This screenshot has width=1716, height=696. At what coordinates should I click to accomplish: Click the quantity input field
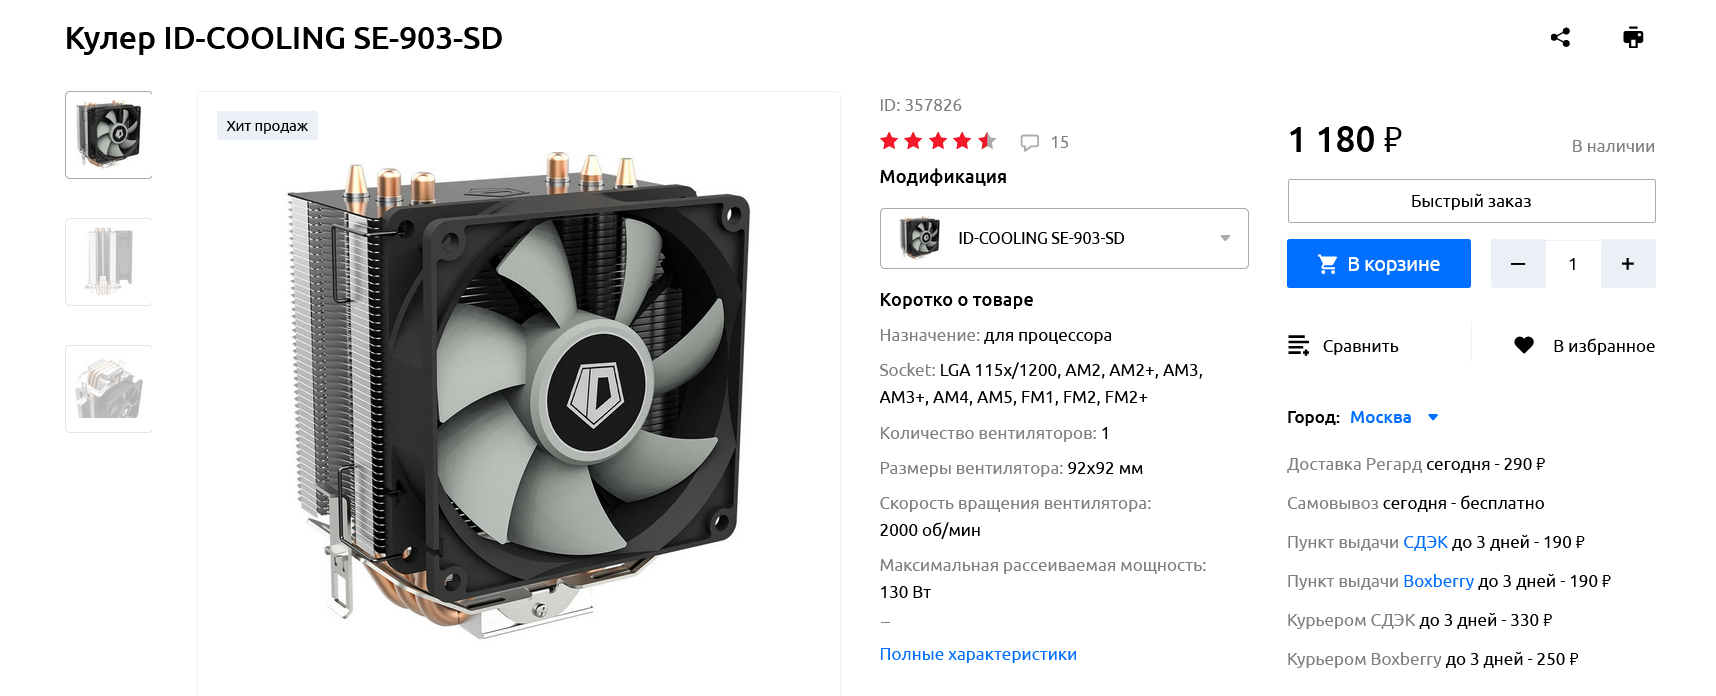coord(1573,264)
